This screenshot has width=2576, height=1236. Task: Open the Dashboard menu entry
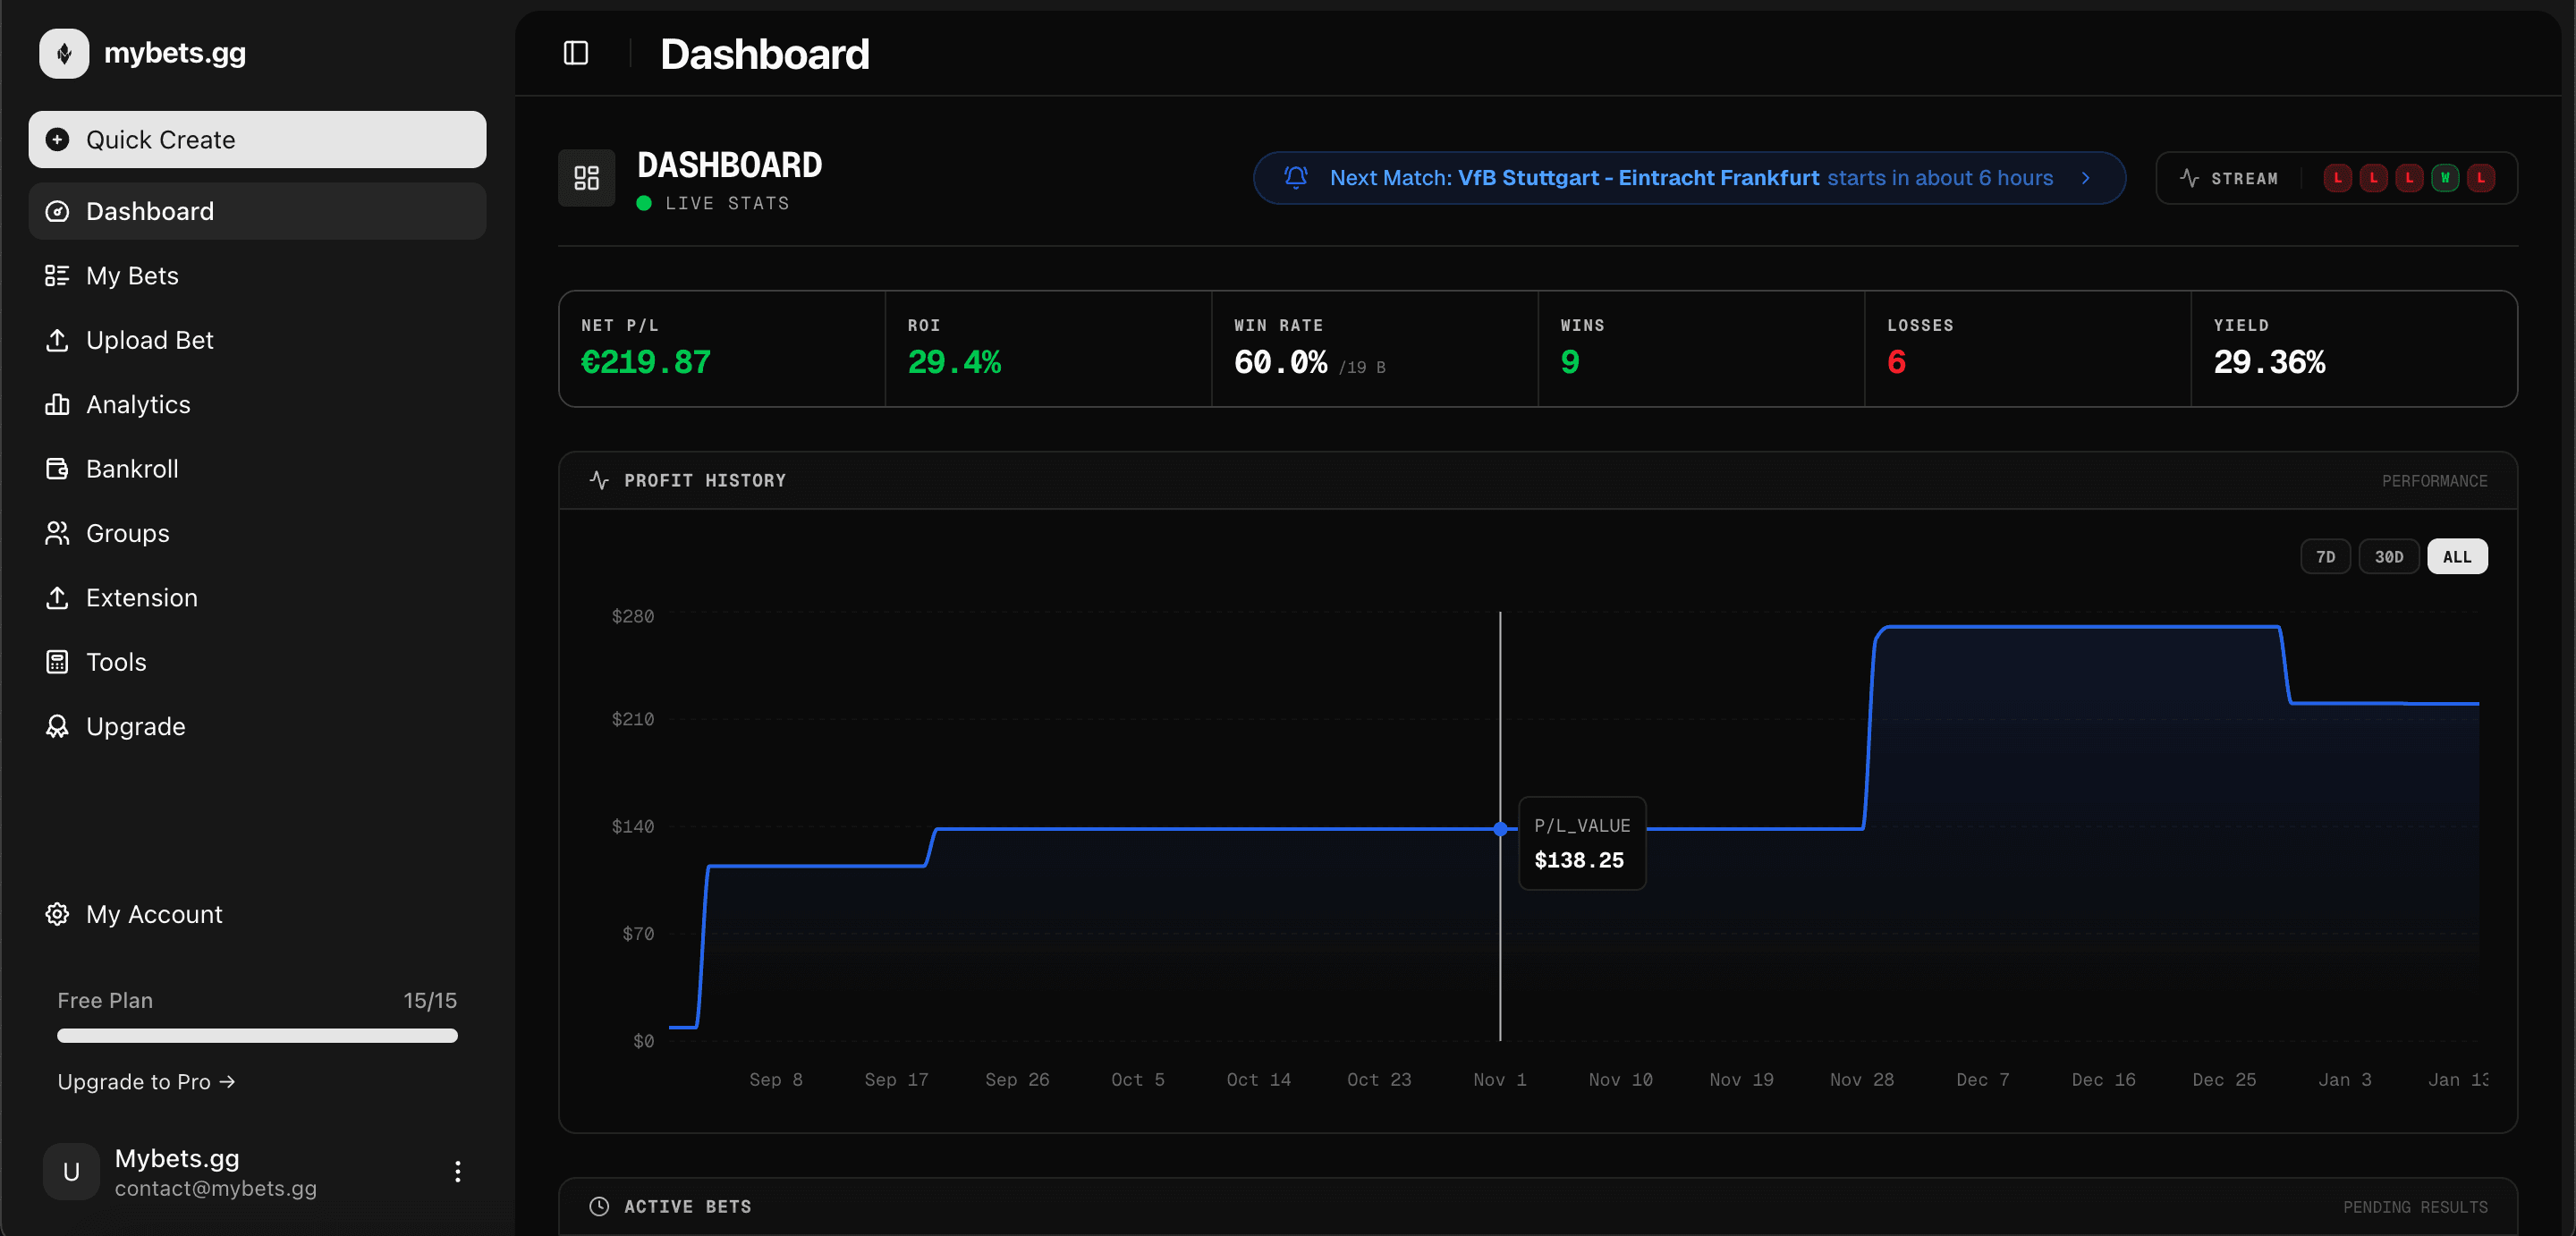pyautogui.click(x=150, y=211)
